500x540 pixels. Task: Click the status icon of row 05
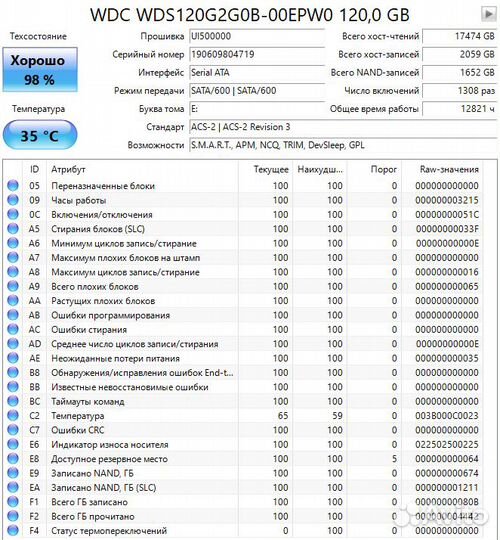coord(13,185)
